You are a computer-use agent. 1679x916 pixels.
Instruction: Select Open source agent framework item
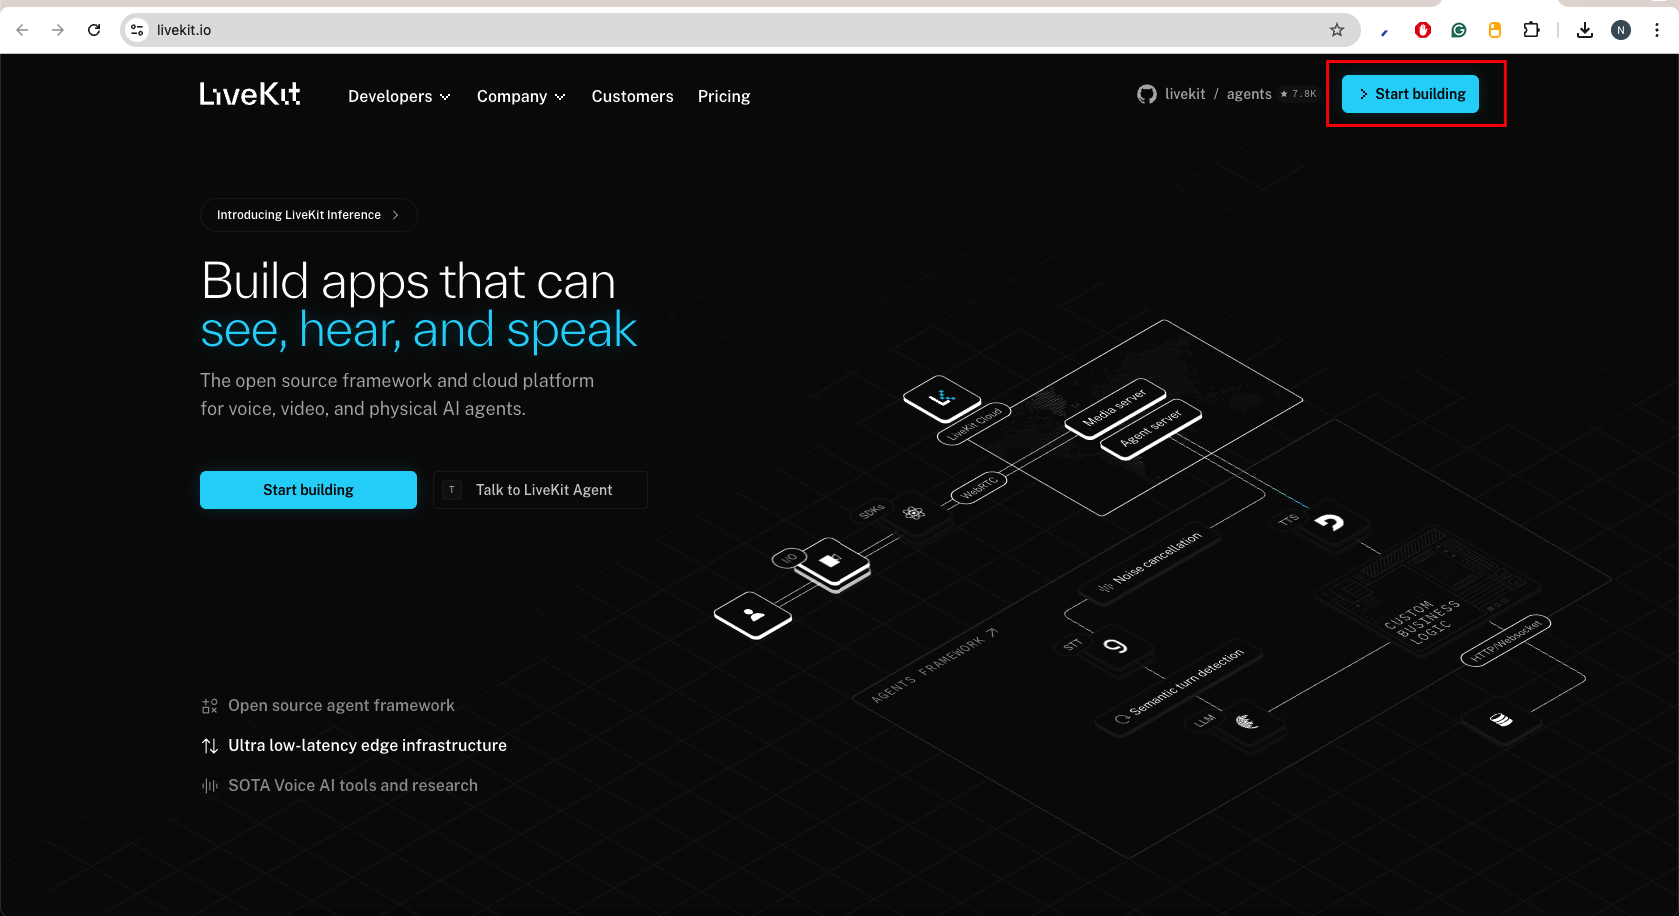(341, 706)
